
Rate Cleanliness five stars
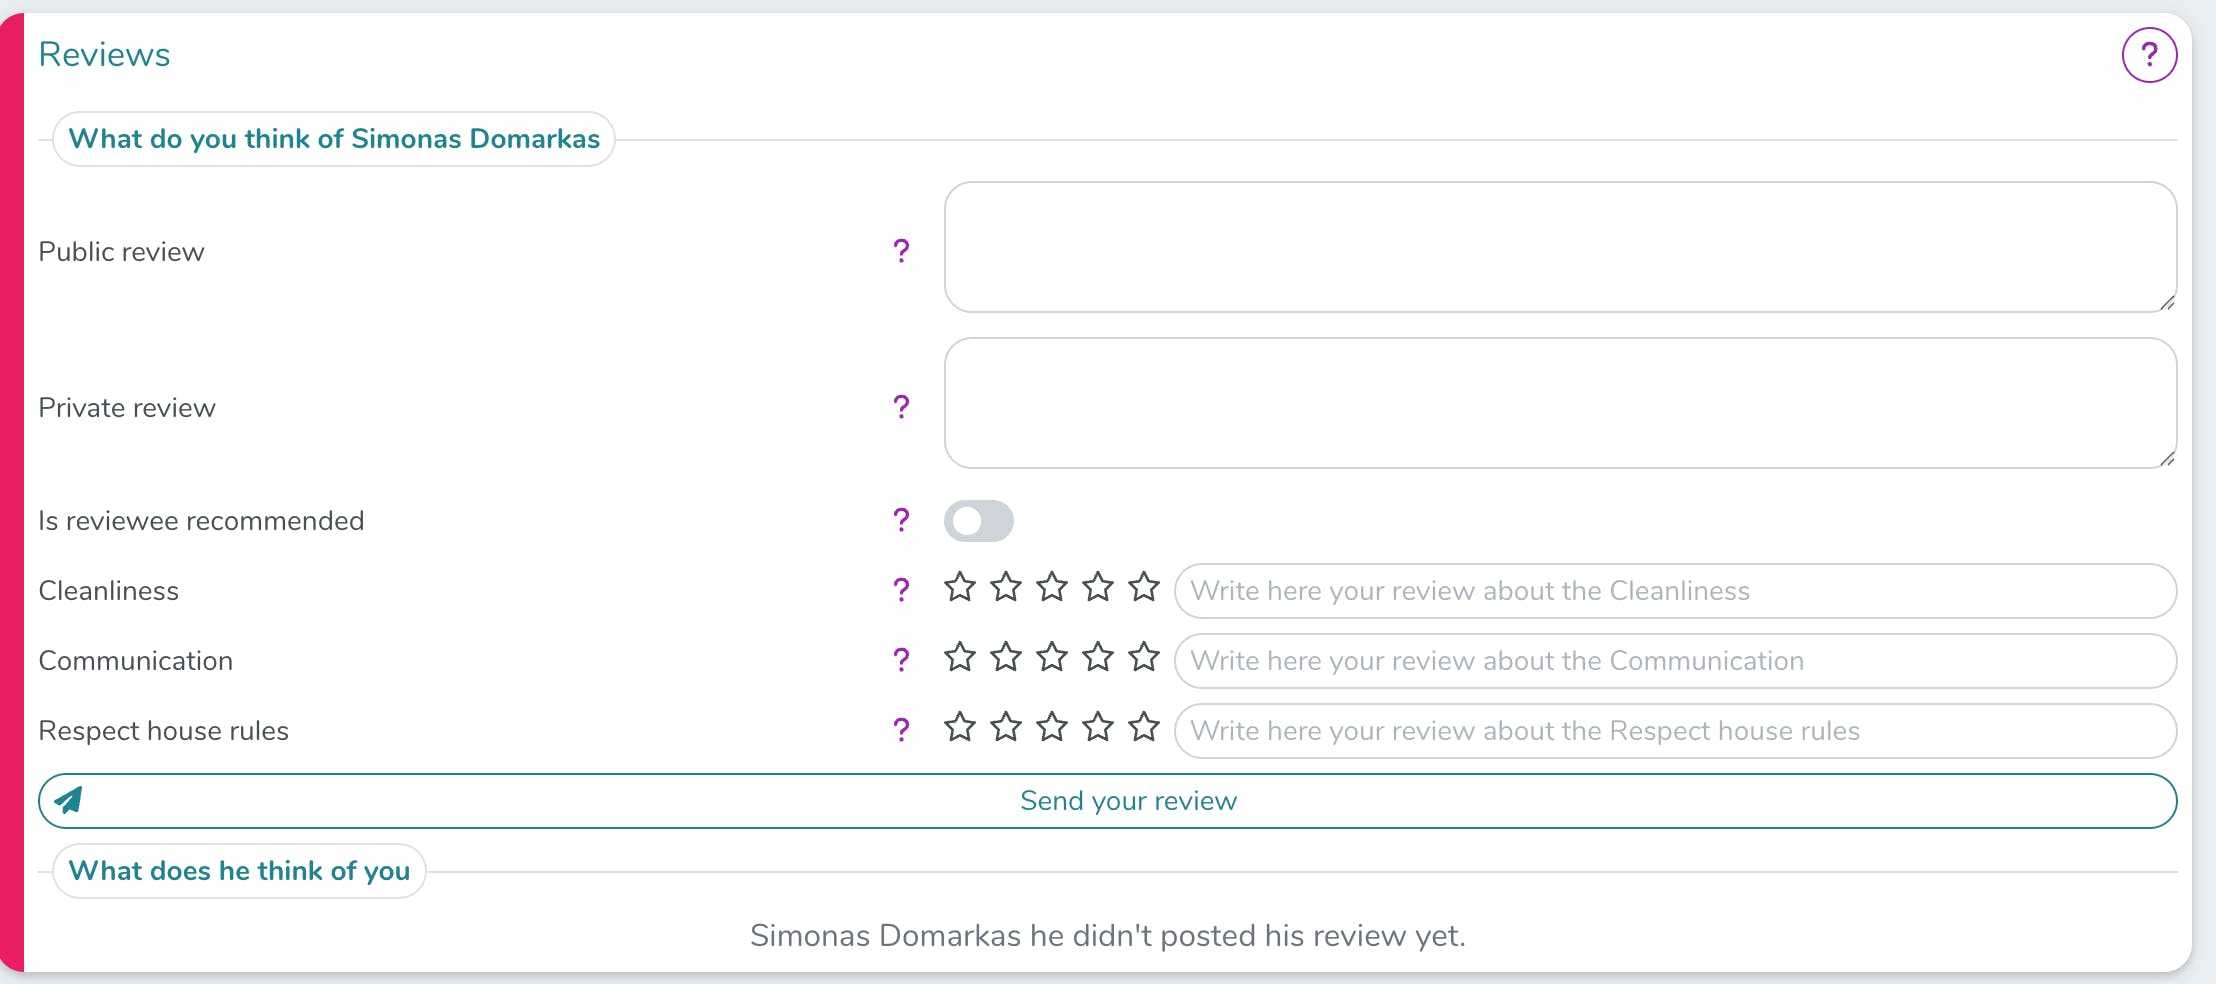click(x=1143, y=587)
